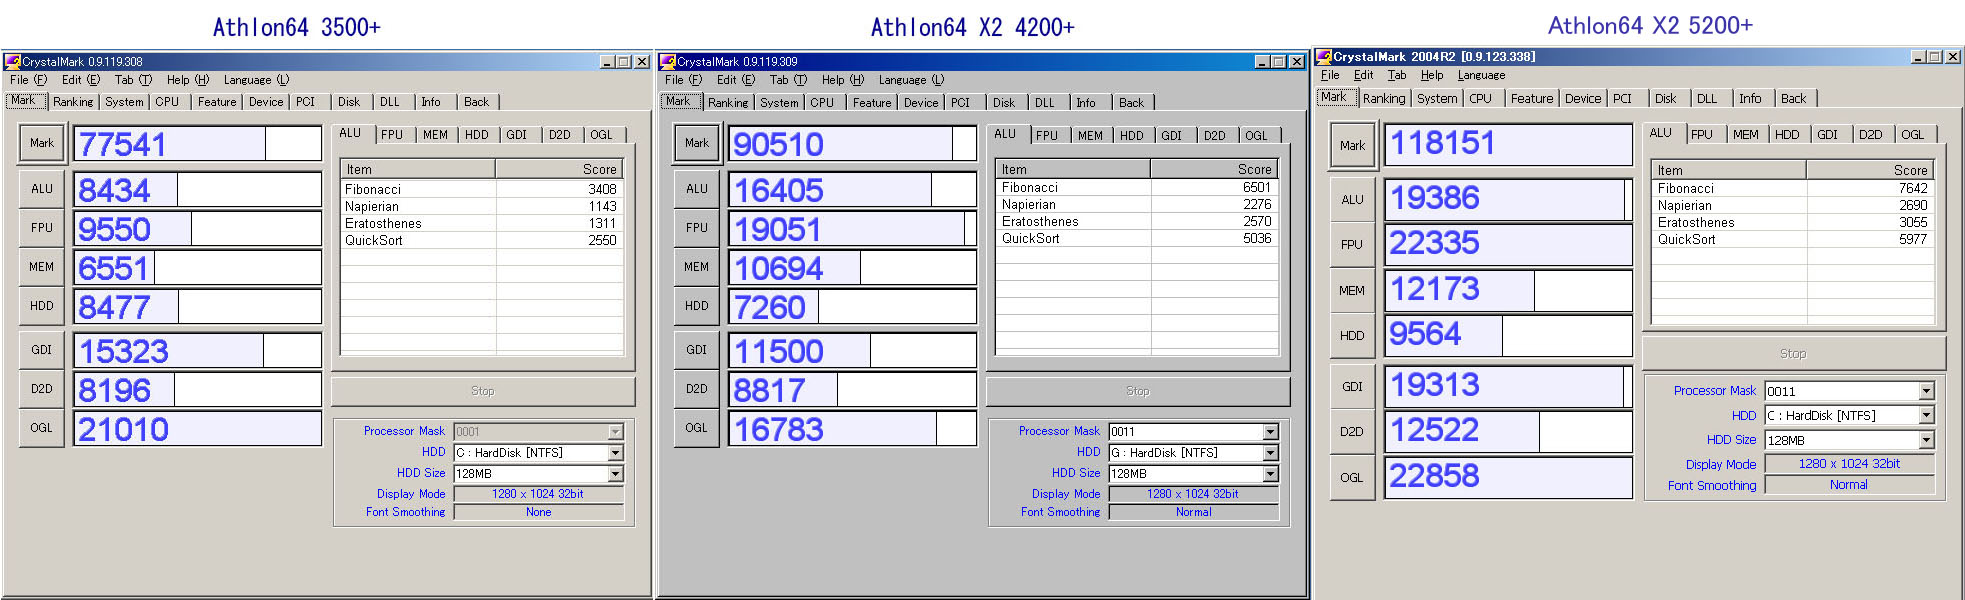The height and width of the screenshot is (600, 1965).
Task: Open HDD drive dropdown in X2 5200+ window
Action: click(1926, 416)
